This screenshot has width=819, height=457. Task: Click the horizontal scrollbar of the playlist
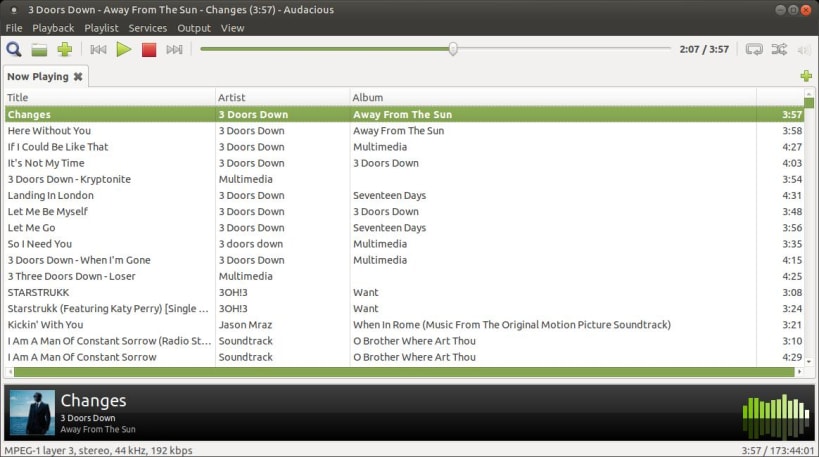(404, 372)
